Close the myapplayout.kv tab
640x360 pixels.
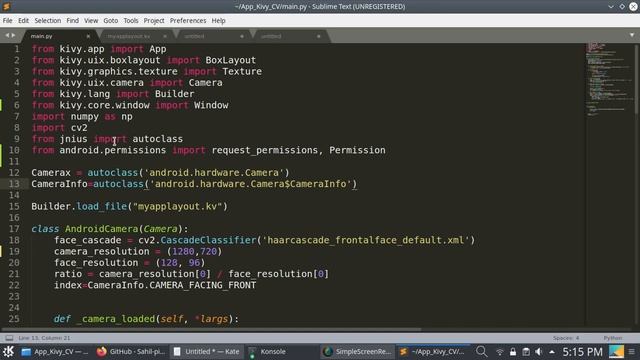pyautogui.click(x=165, y=36)
